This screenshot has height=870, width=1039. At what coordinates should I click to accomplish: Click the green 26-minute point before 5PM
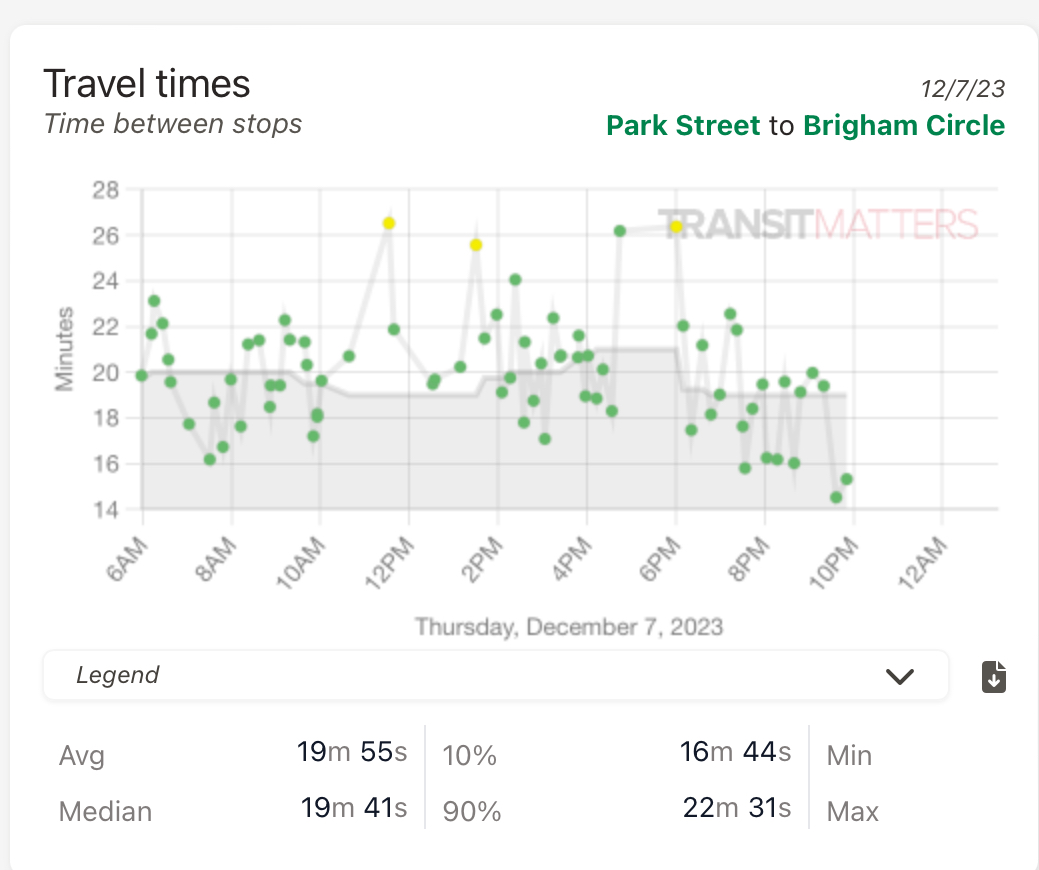[620, 231]
